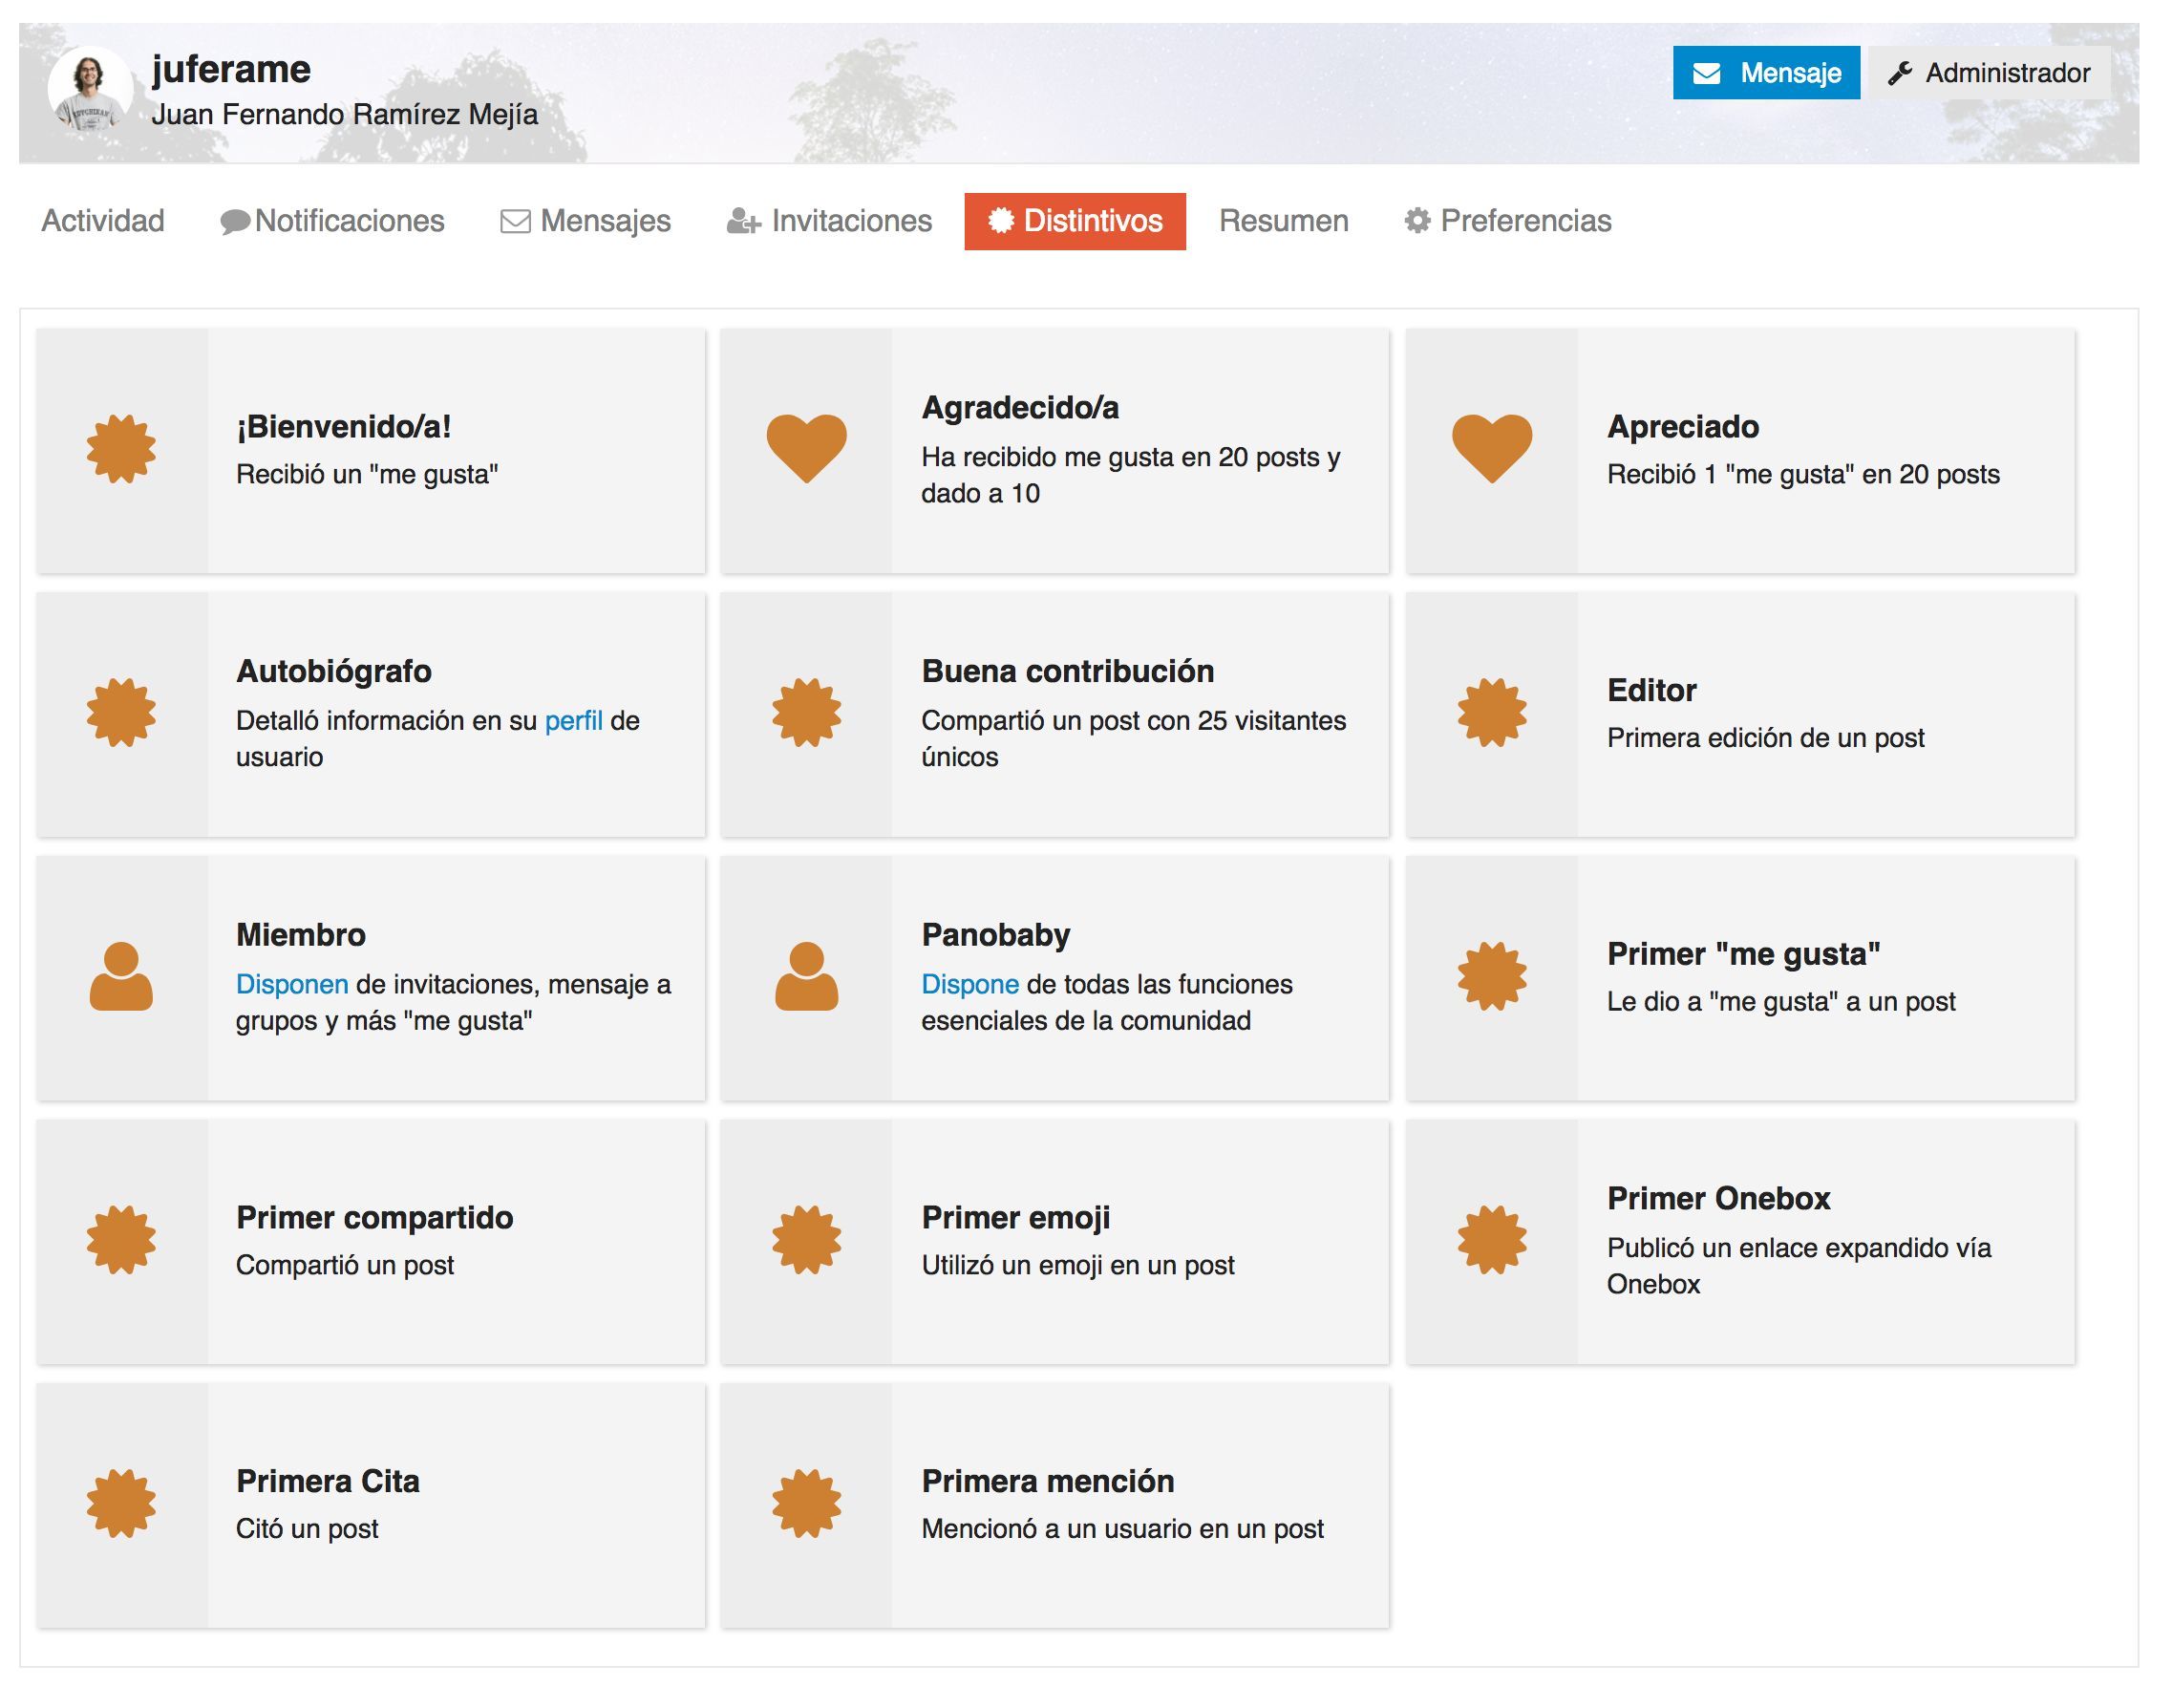The width and height of the screenshot is (2172, 1708).
Task: Click the name 'Juan Fernando Ramírez Mejía'
Action: [x=345, y=114]
